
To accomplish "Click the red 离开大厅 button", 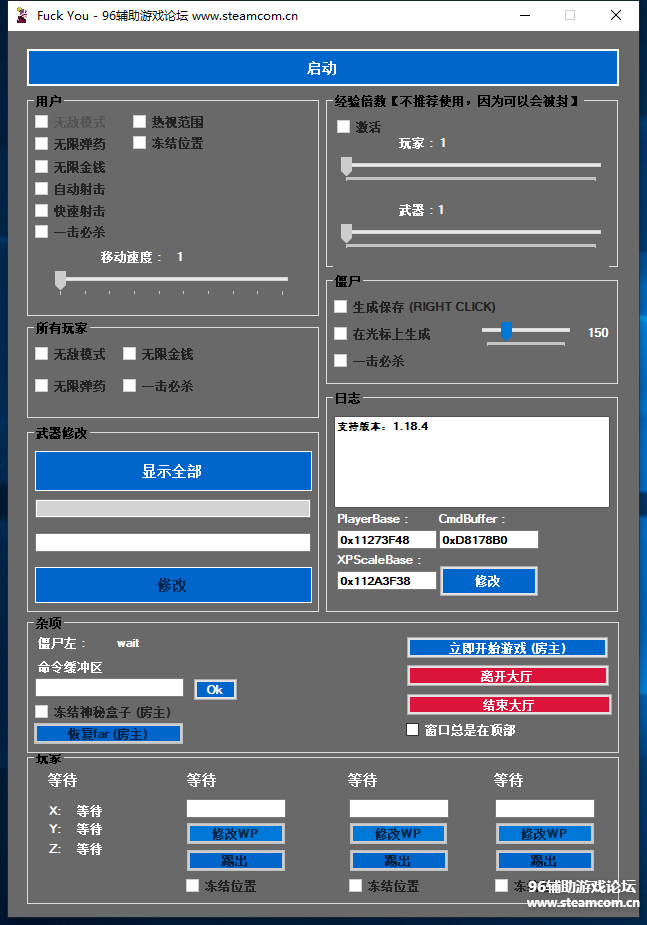I will [x=507, y=676].
